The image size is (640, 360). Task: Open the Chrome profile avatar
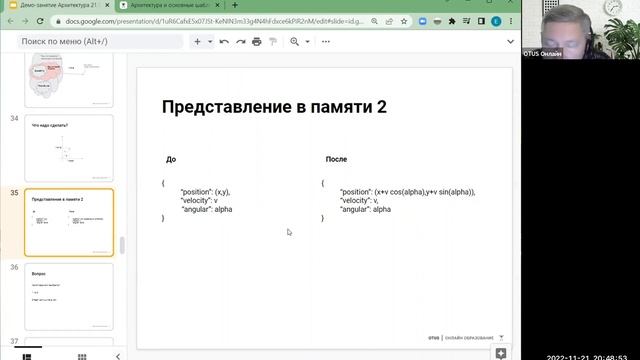click(x=496, y=21)
